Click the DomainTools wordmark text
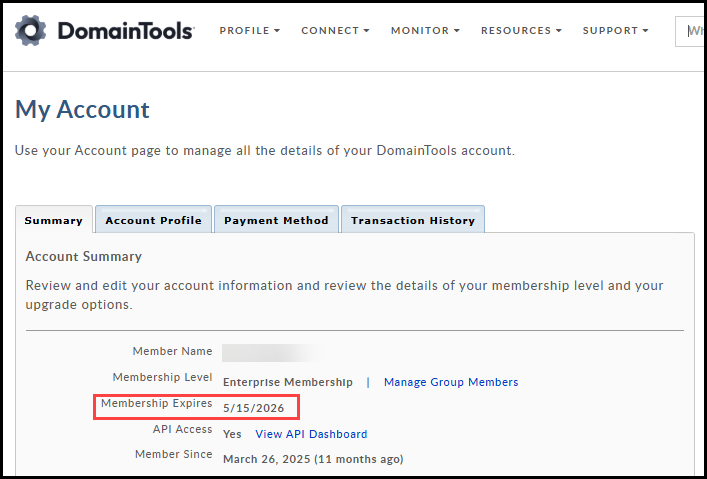707x479 pixels. coord(125,31)
